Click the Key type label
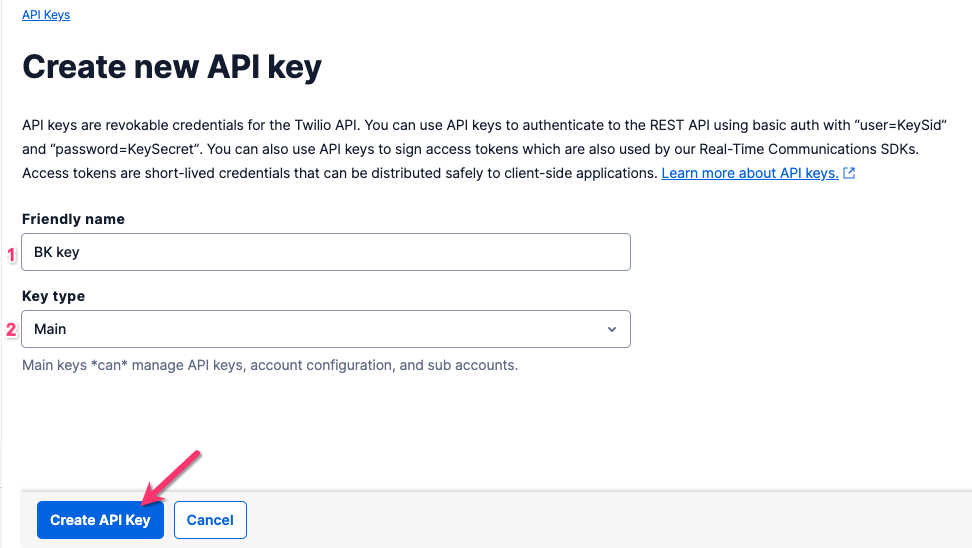Viewport: 972px width, 548px height. point(53,296)
